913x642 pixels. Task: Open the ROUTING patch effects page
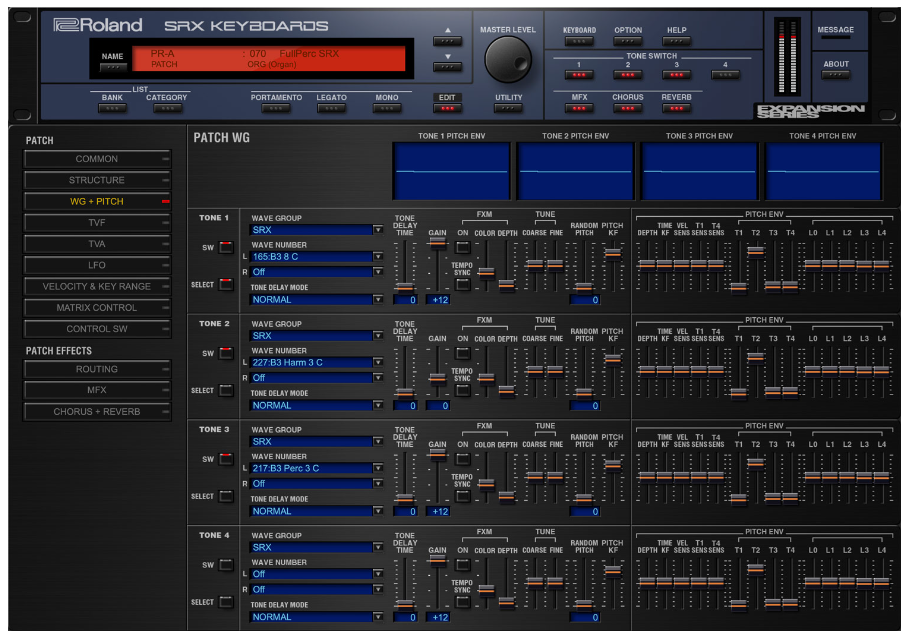point(97,369)
